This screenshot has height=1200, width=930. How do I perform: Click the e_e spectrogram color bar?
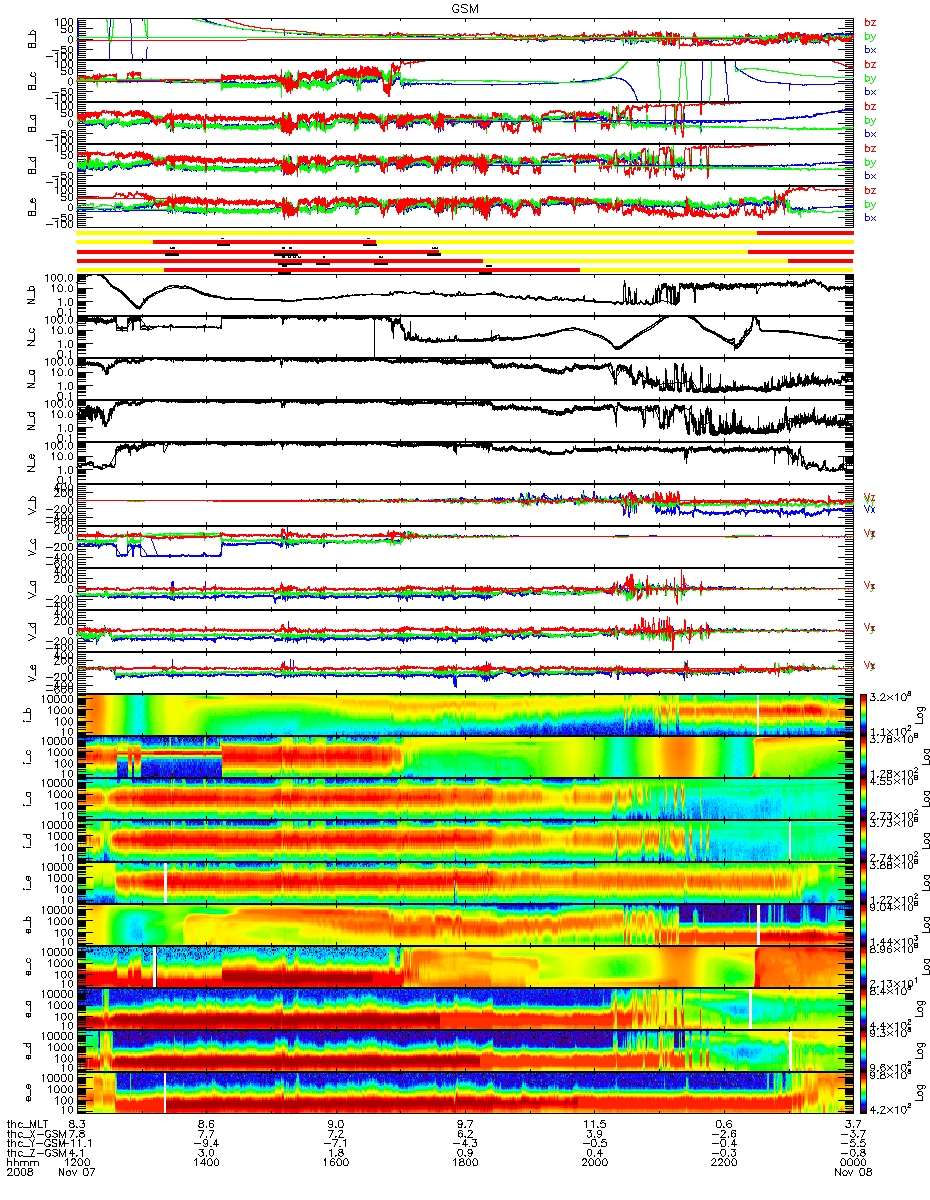863,1092
